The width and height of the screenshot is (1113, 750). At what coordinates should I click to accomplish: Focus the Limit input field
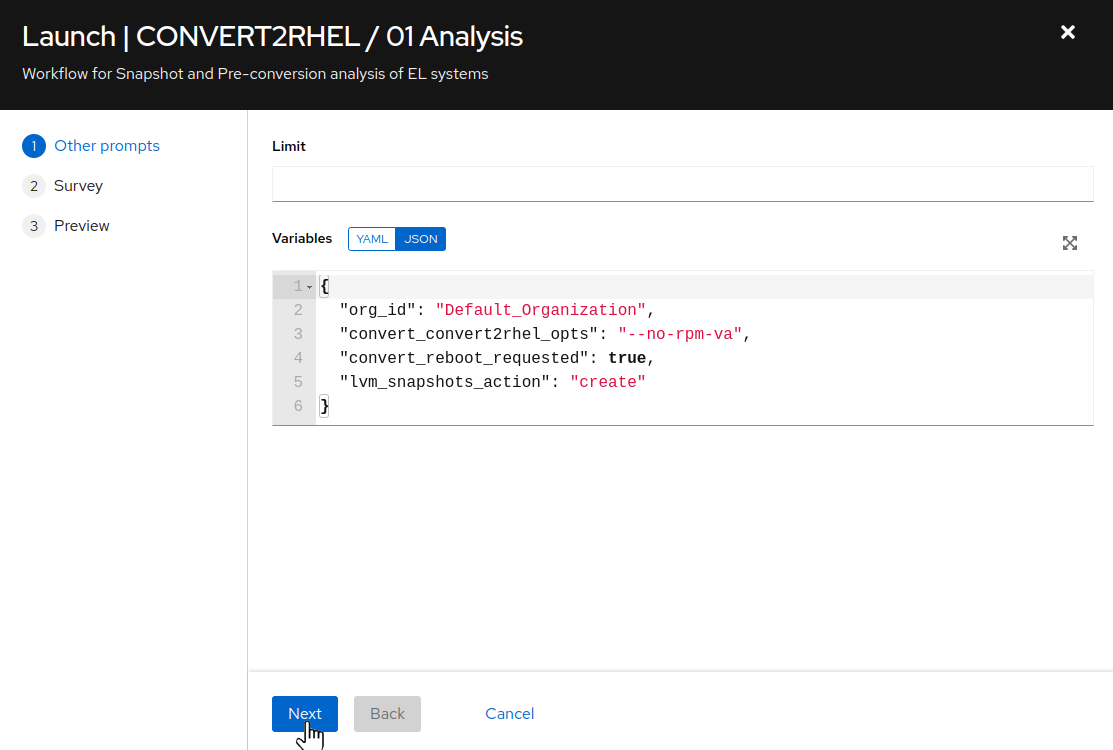682,184
